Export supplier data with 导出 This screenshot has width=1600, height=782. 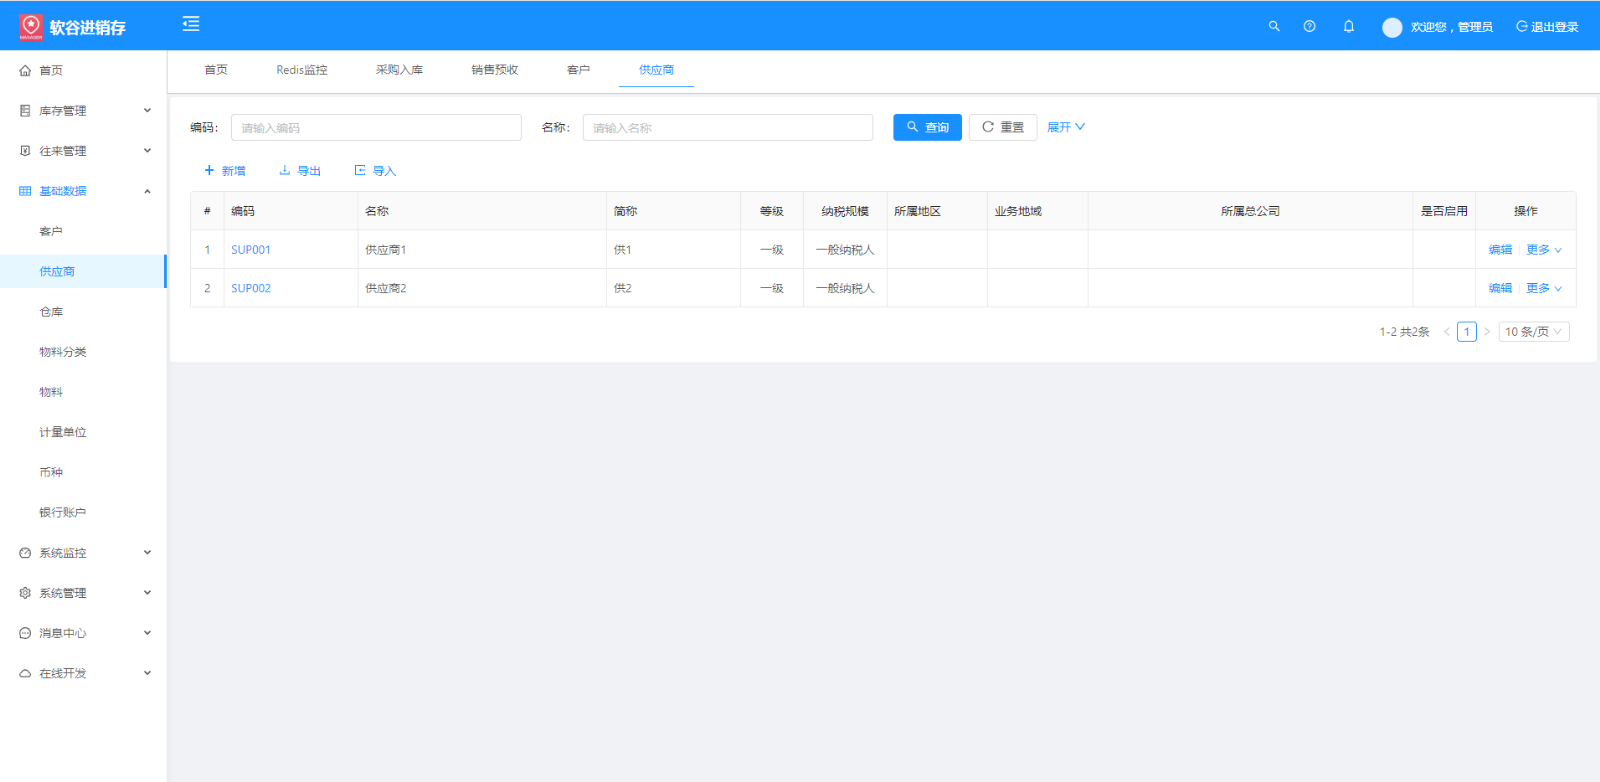(300, 171)
